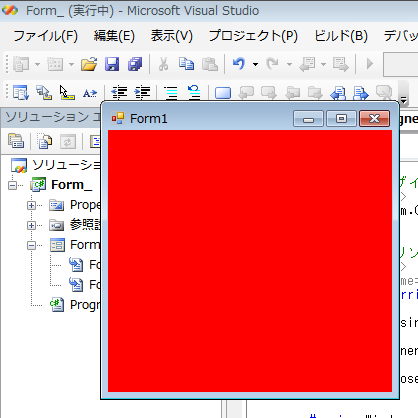
Task: Click the increase indent icon
Action: [142, 92]
